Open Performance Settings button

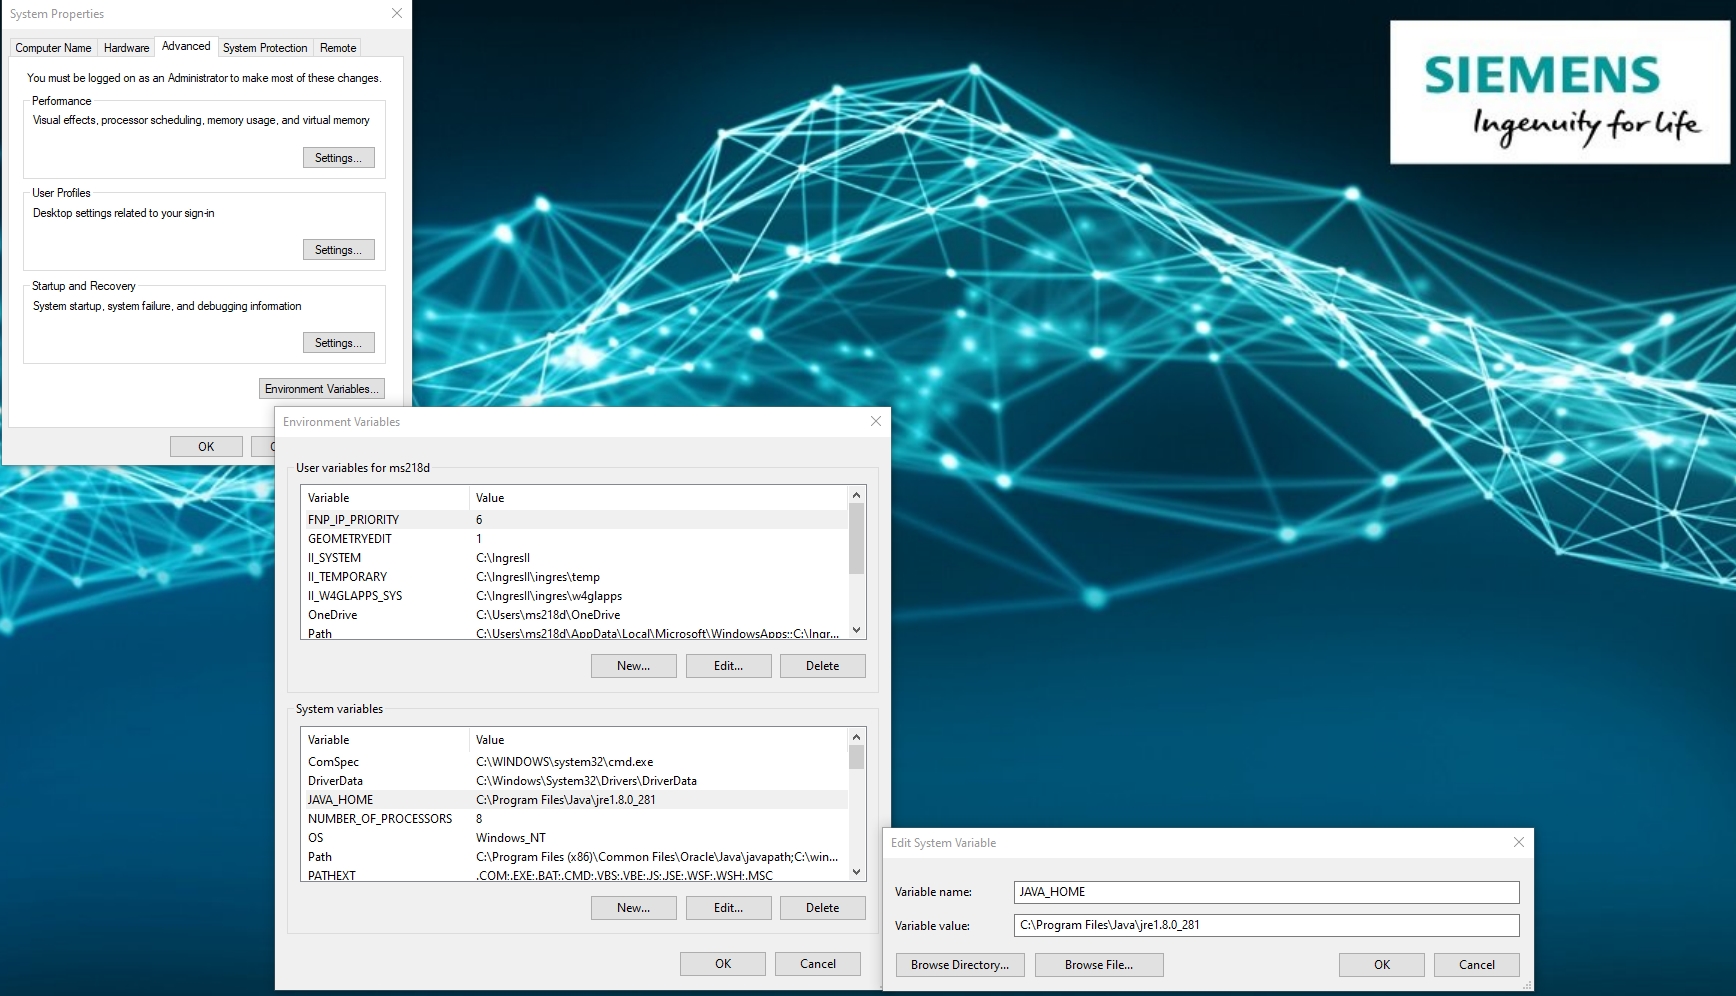click(338, 158)
